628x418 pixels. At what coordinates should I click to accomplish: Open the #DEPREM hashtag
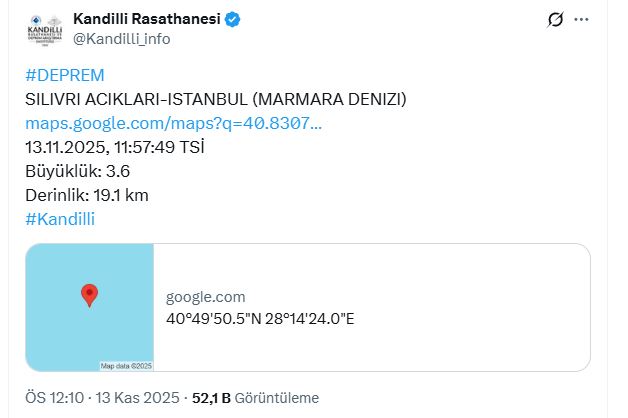click(64, 75)
